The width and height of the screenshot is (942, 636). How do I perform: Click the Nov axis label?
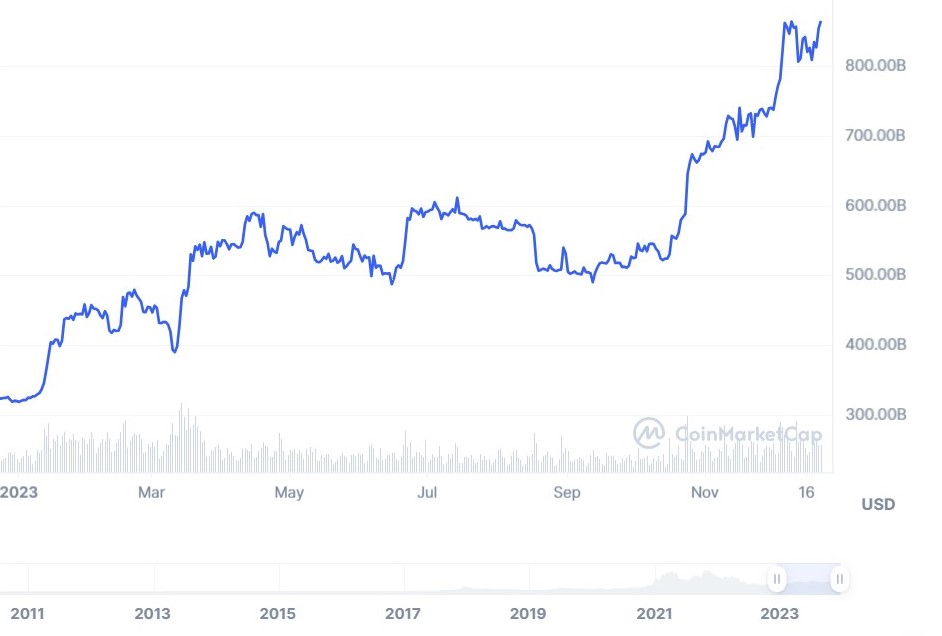(705, 492)
